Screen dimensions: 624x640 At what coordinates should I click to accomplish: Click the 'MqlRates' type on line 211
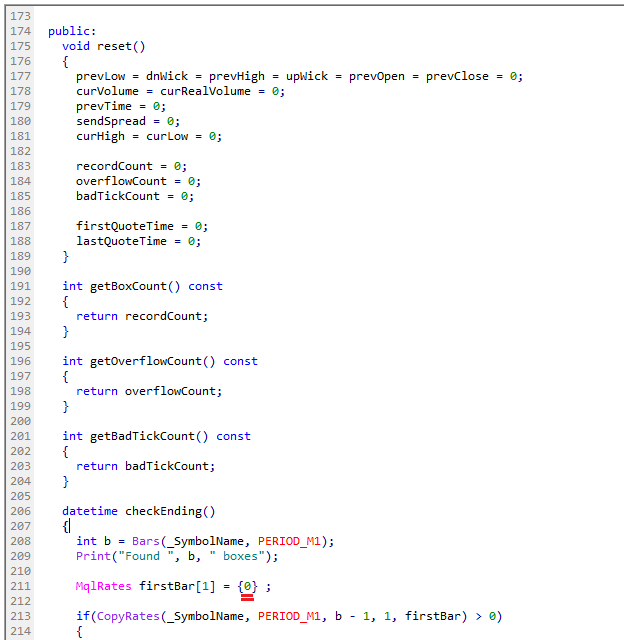click(x=104, y=586)
